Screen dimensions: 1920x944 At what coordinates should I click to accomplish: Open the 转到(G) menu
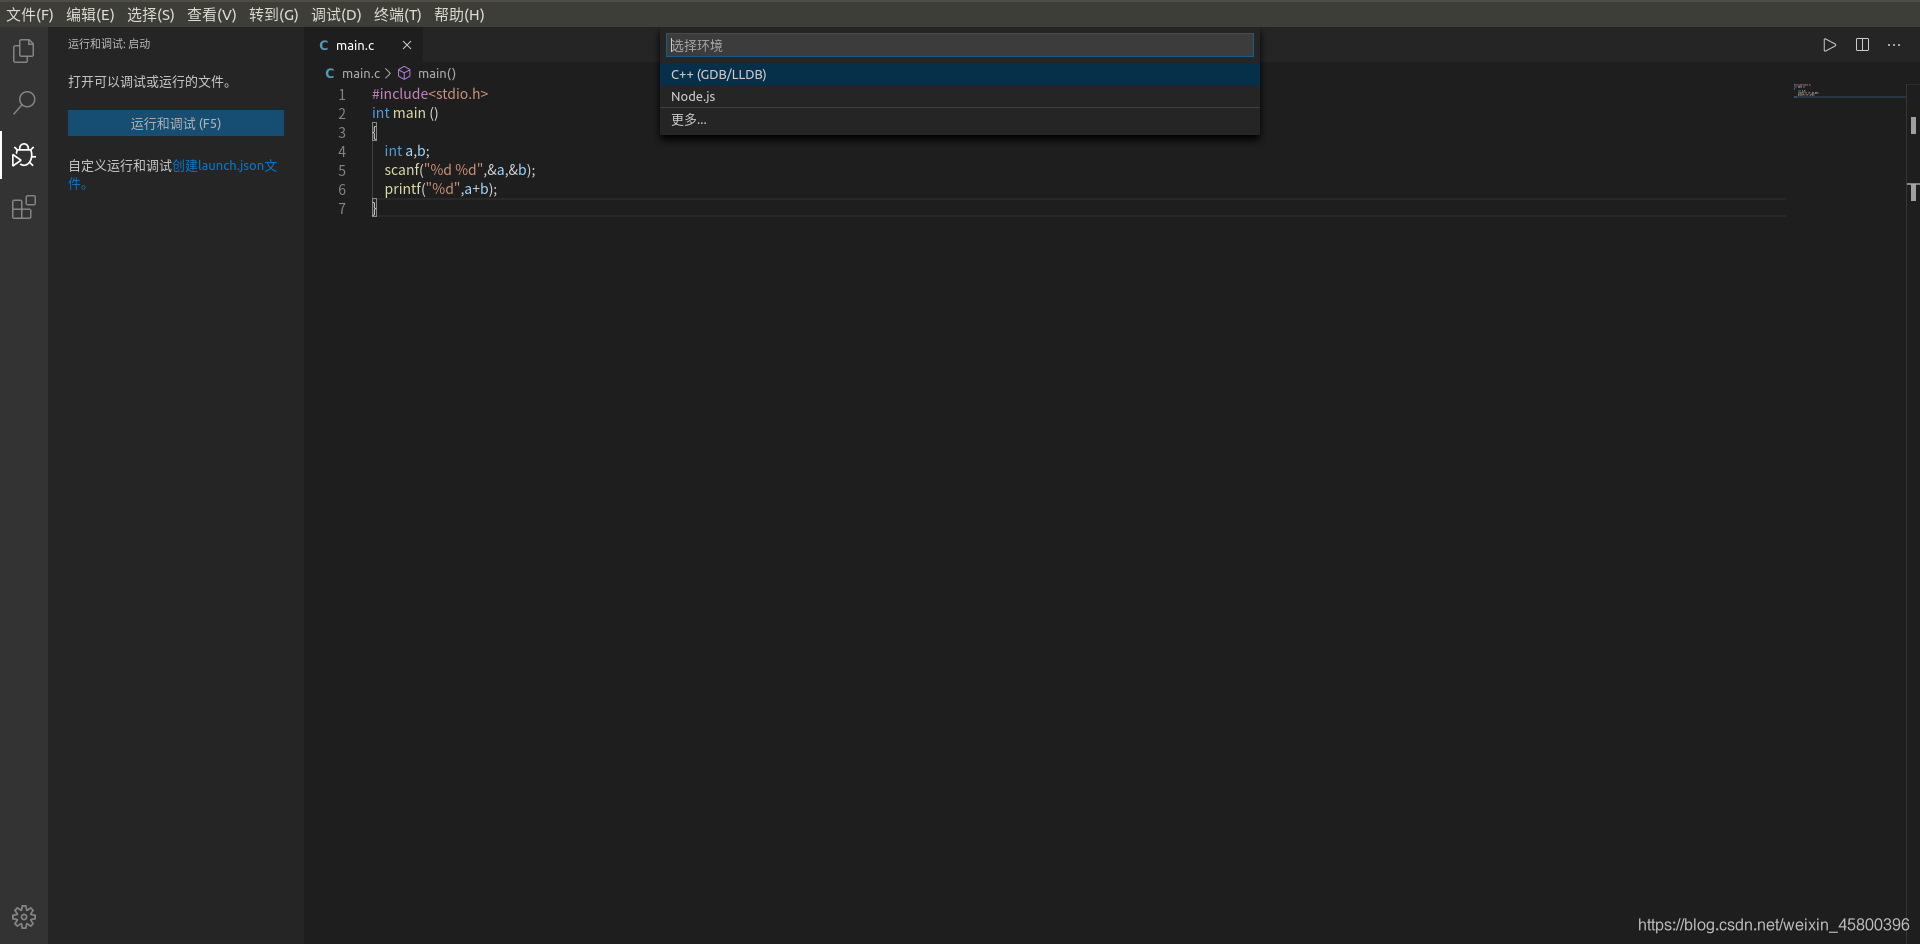point(273,14)
